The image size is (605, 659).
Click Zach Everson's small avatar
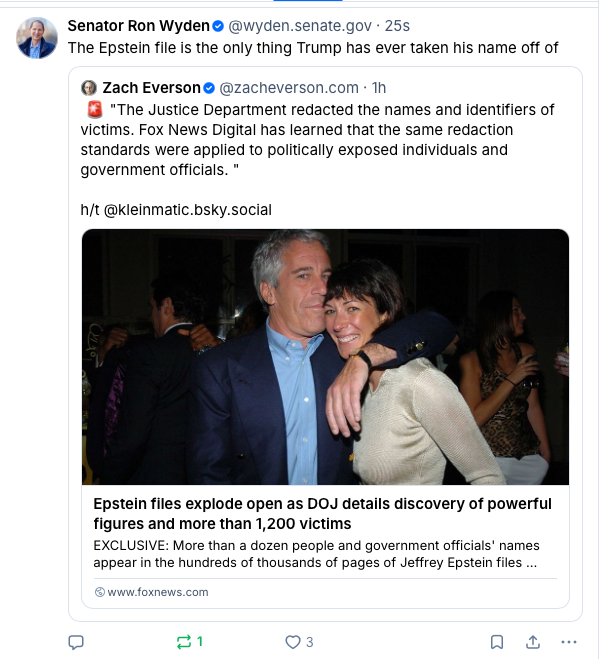tap(89, 88)
